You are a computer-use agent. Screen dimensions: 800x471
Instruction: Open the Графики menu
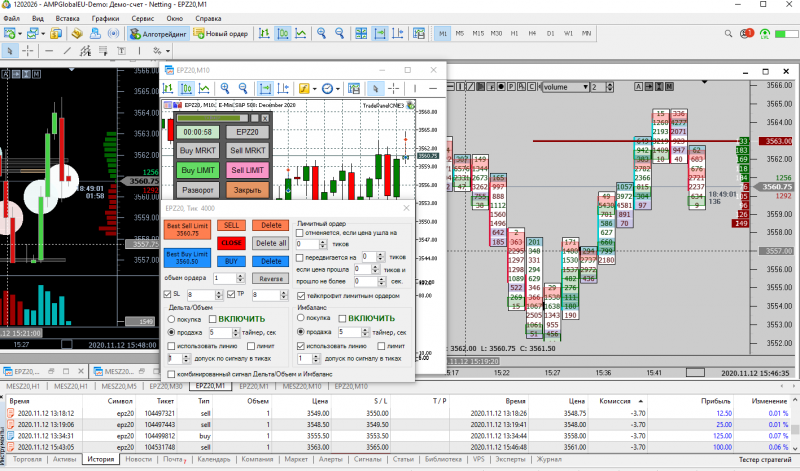(x=105, y=18)
